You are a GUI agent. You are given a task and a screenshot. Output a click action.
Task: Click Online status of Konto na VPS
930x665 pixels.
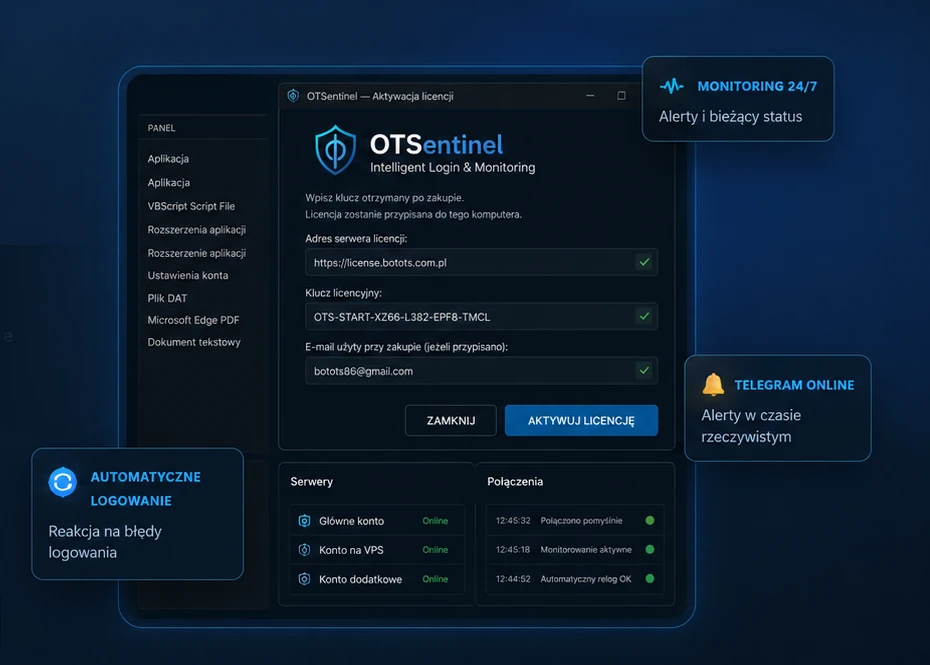(435, 550)
